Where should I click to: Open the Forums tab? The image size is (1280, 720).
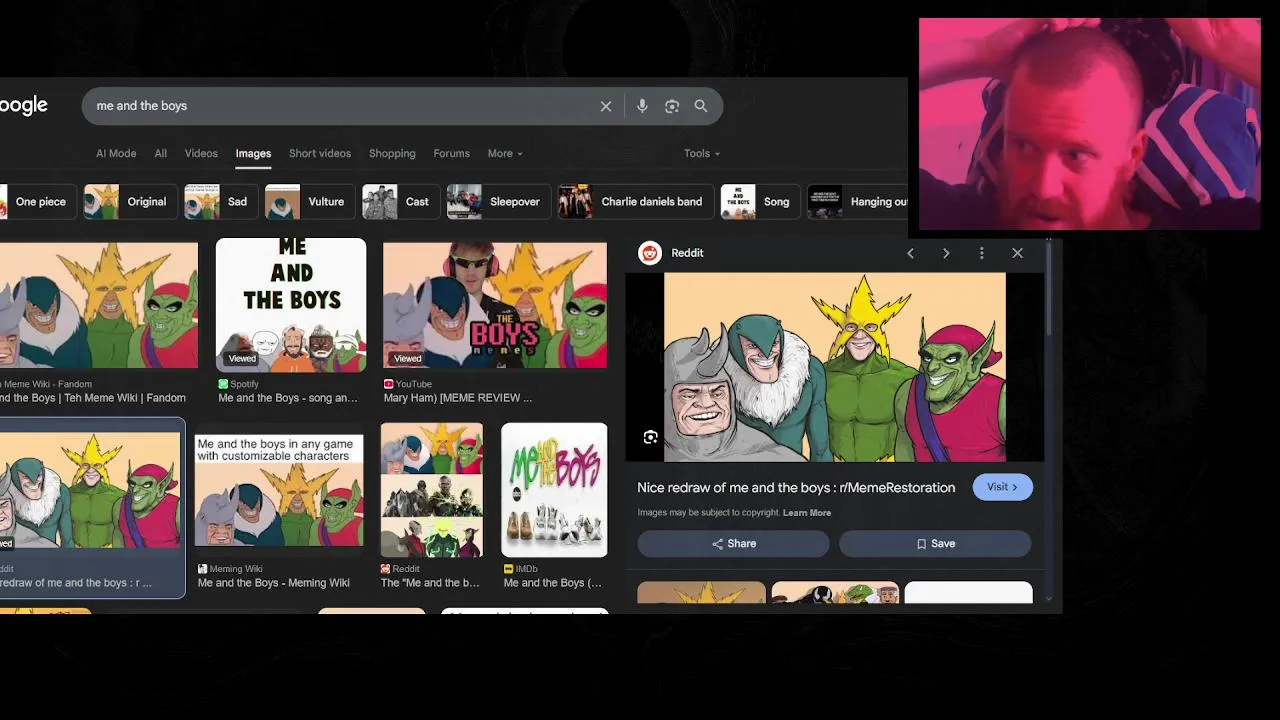click(451, 153)
